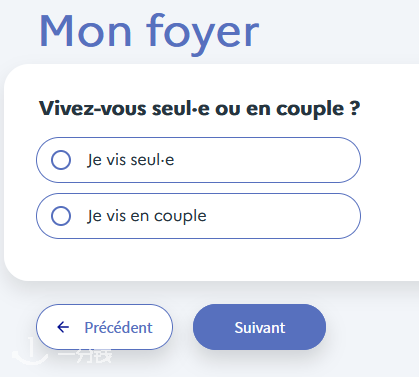Image resolution: width=419 pixels, height=377 pixels.
Task: Click the 'Précédent' text label
Action: point(118,328)
